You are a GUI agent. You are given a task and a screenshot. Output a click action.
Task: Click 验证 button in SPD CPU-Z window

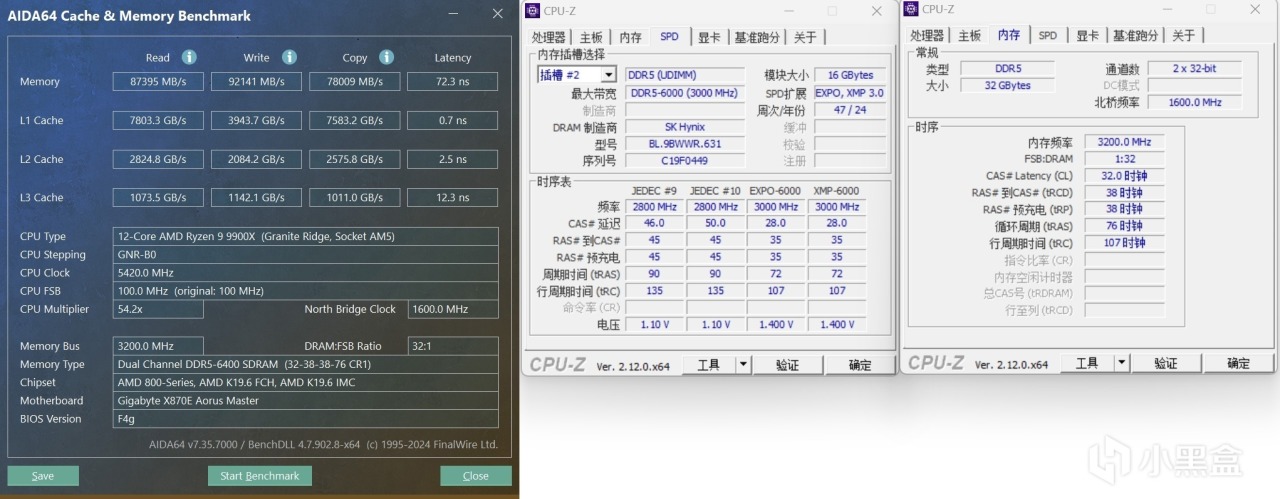[788, 365]
